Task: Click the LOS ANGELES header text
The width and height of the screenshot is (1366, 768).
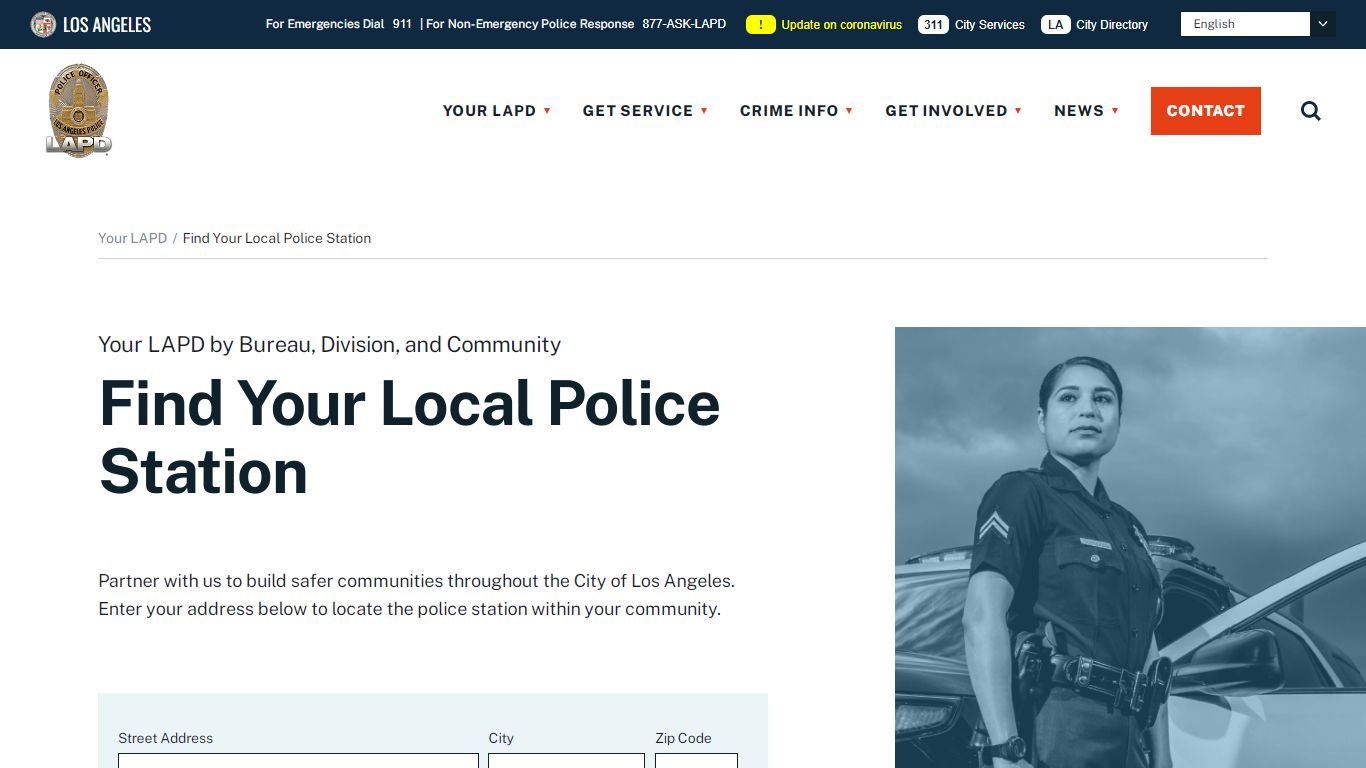Action: pyautogui.click(x=107, y=24)
